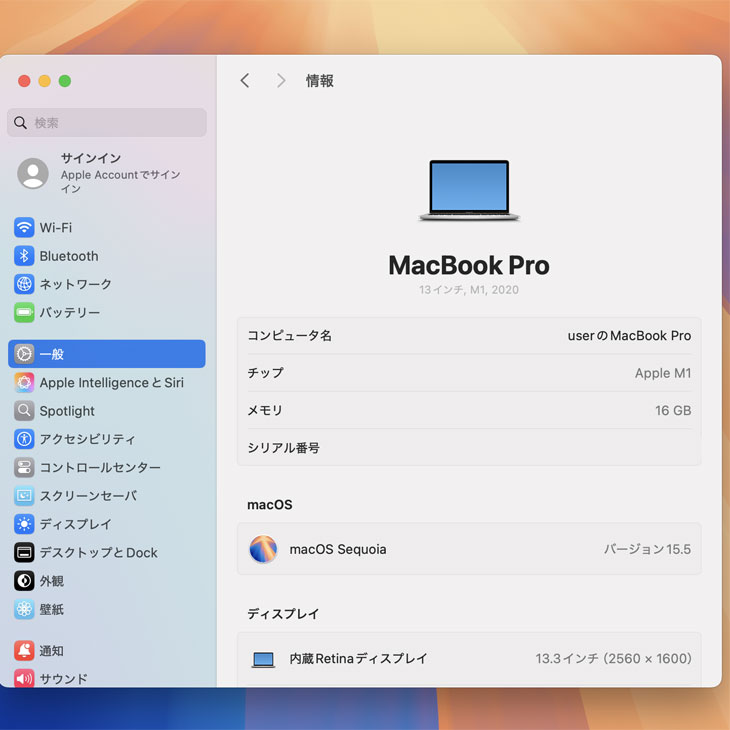Sign in via サインイン Apple Account

[x=106, y=173]
